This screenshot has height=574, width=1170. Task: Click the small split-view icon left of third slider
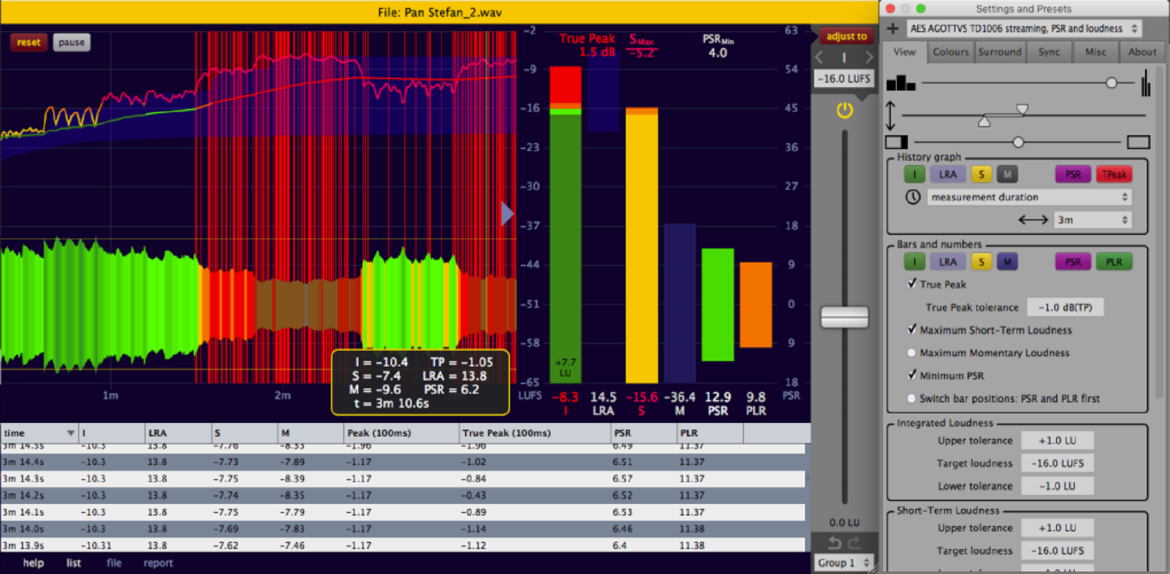tap(896, 142)
